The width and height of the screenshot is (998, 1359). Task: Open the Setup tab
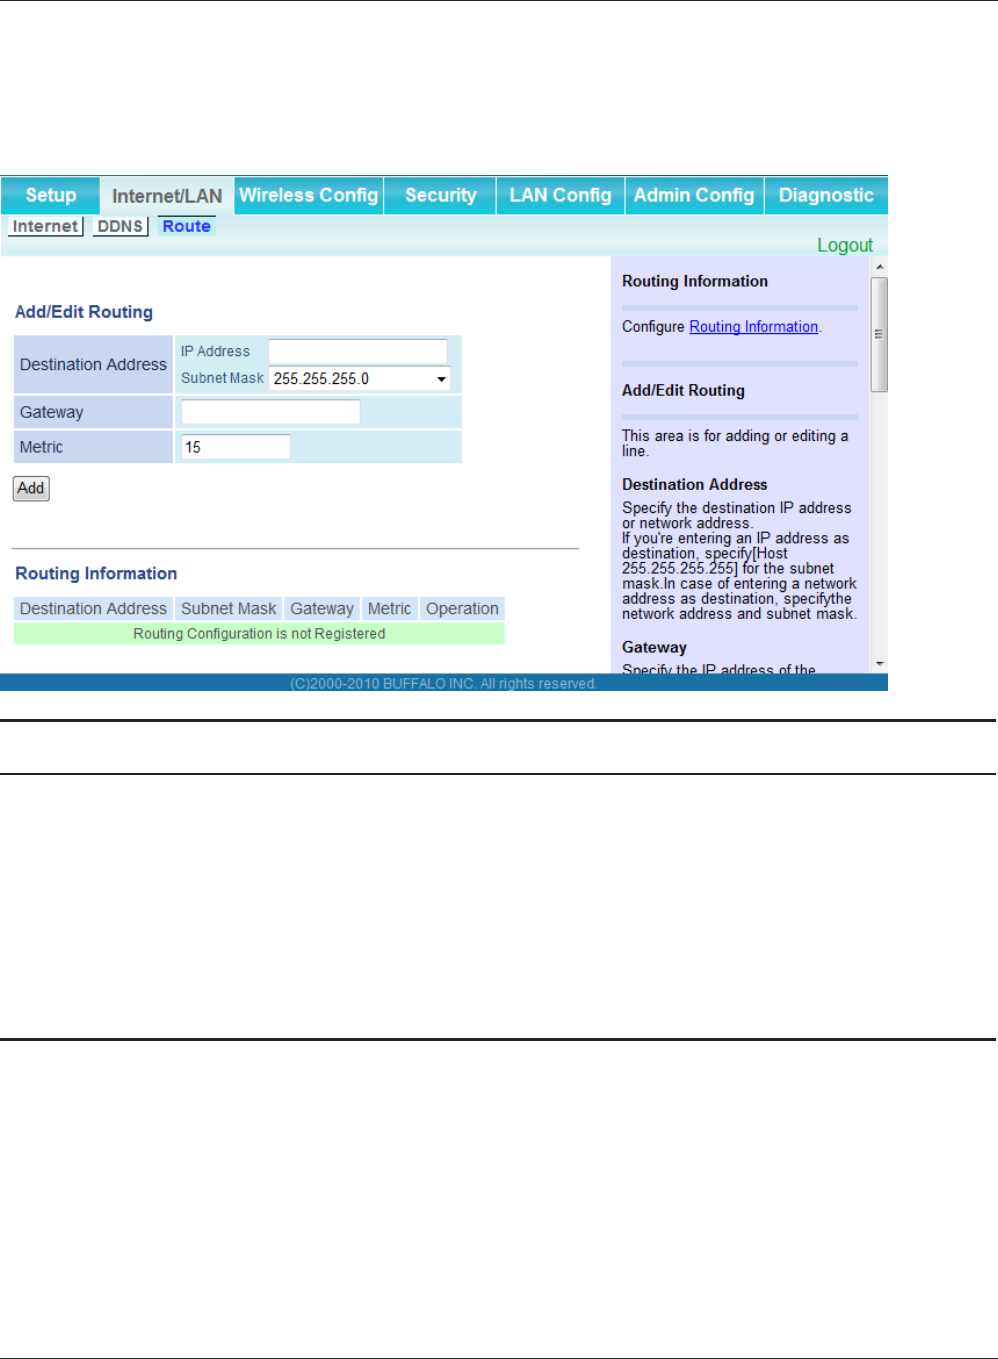[x=50, y=196]
